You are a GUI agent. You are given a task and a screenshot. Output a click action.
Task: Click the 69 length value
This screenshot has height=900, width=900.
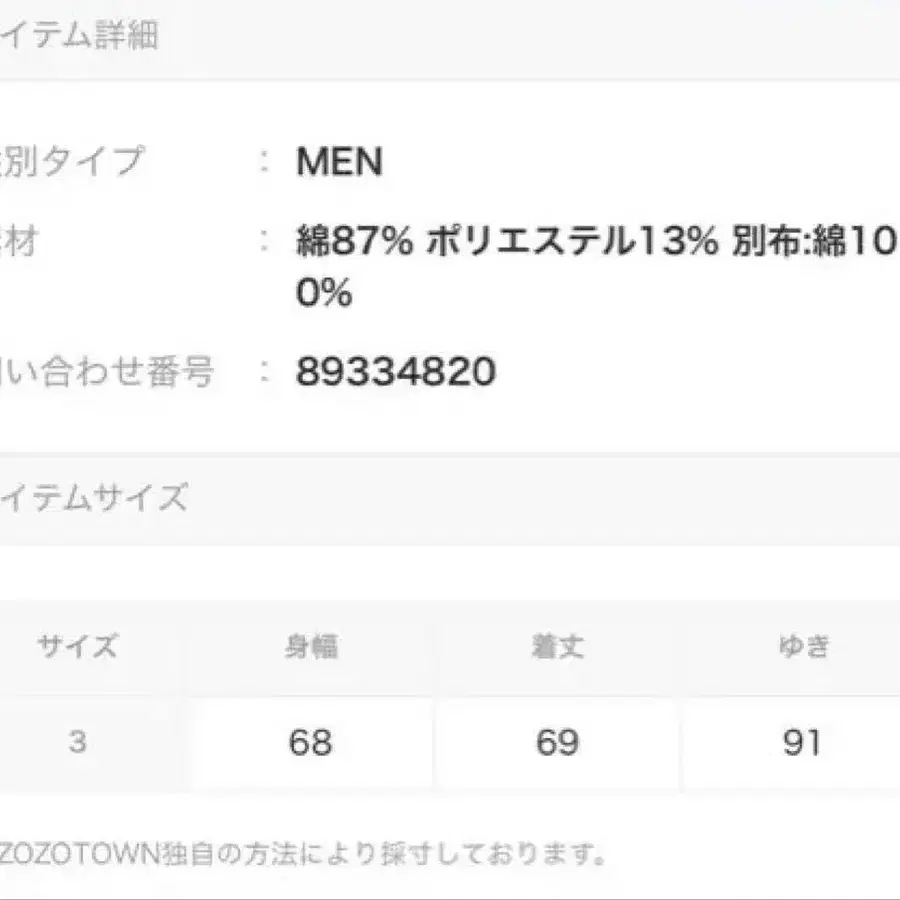[x=557, y=743]
